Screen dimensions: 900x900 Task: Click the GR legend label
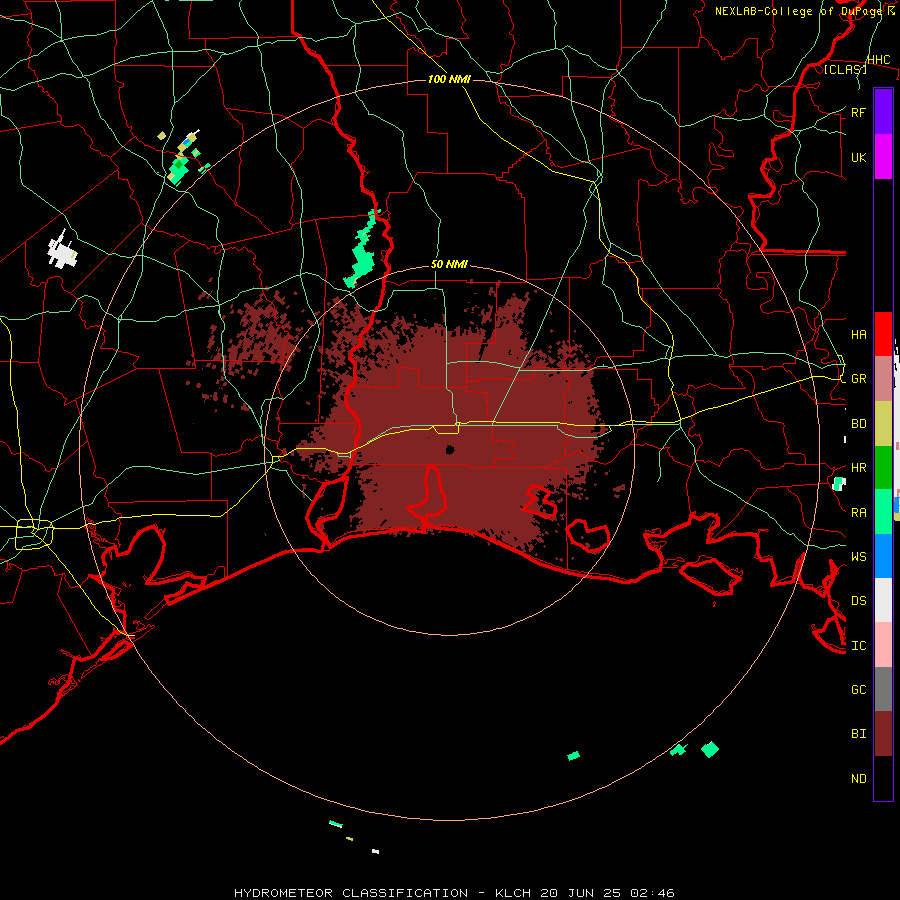858,379
